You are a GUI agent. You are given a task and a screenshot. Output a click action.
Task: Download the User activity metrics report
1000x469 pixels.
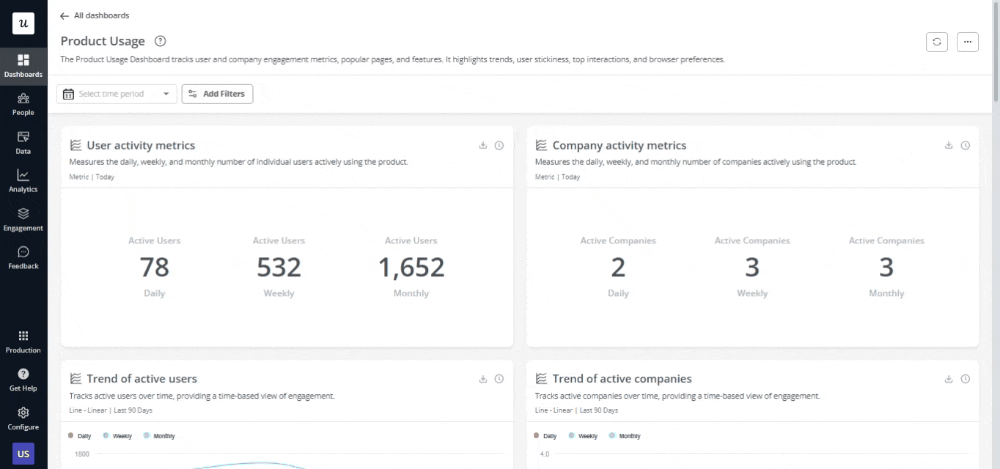click(483, 145)
